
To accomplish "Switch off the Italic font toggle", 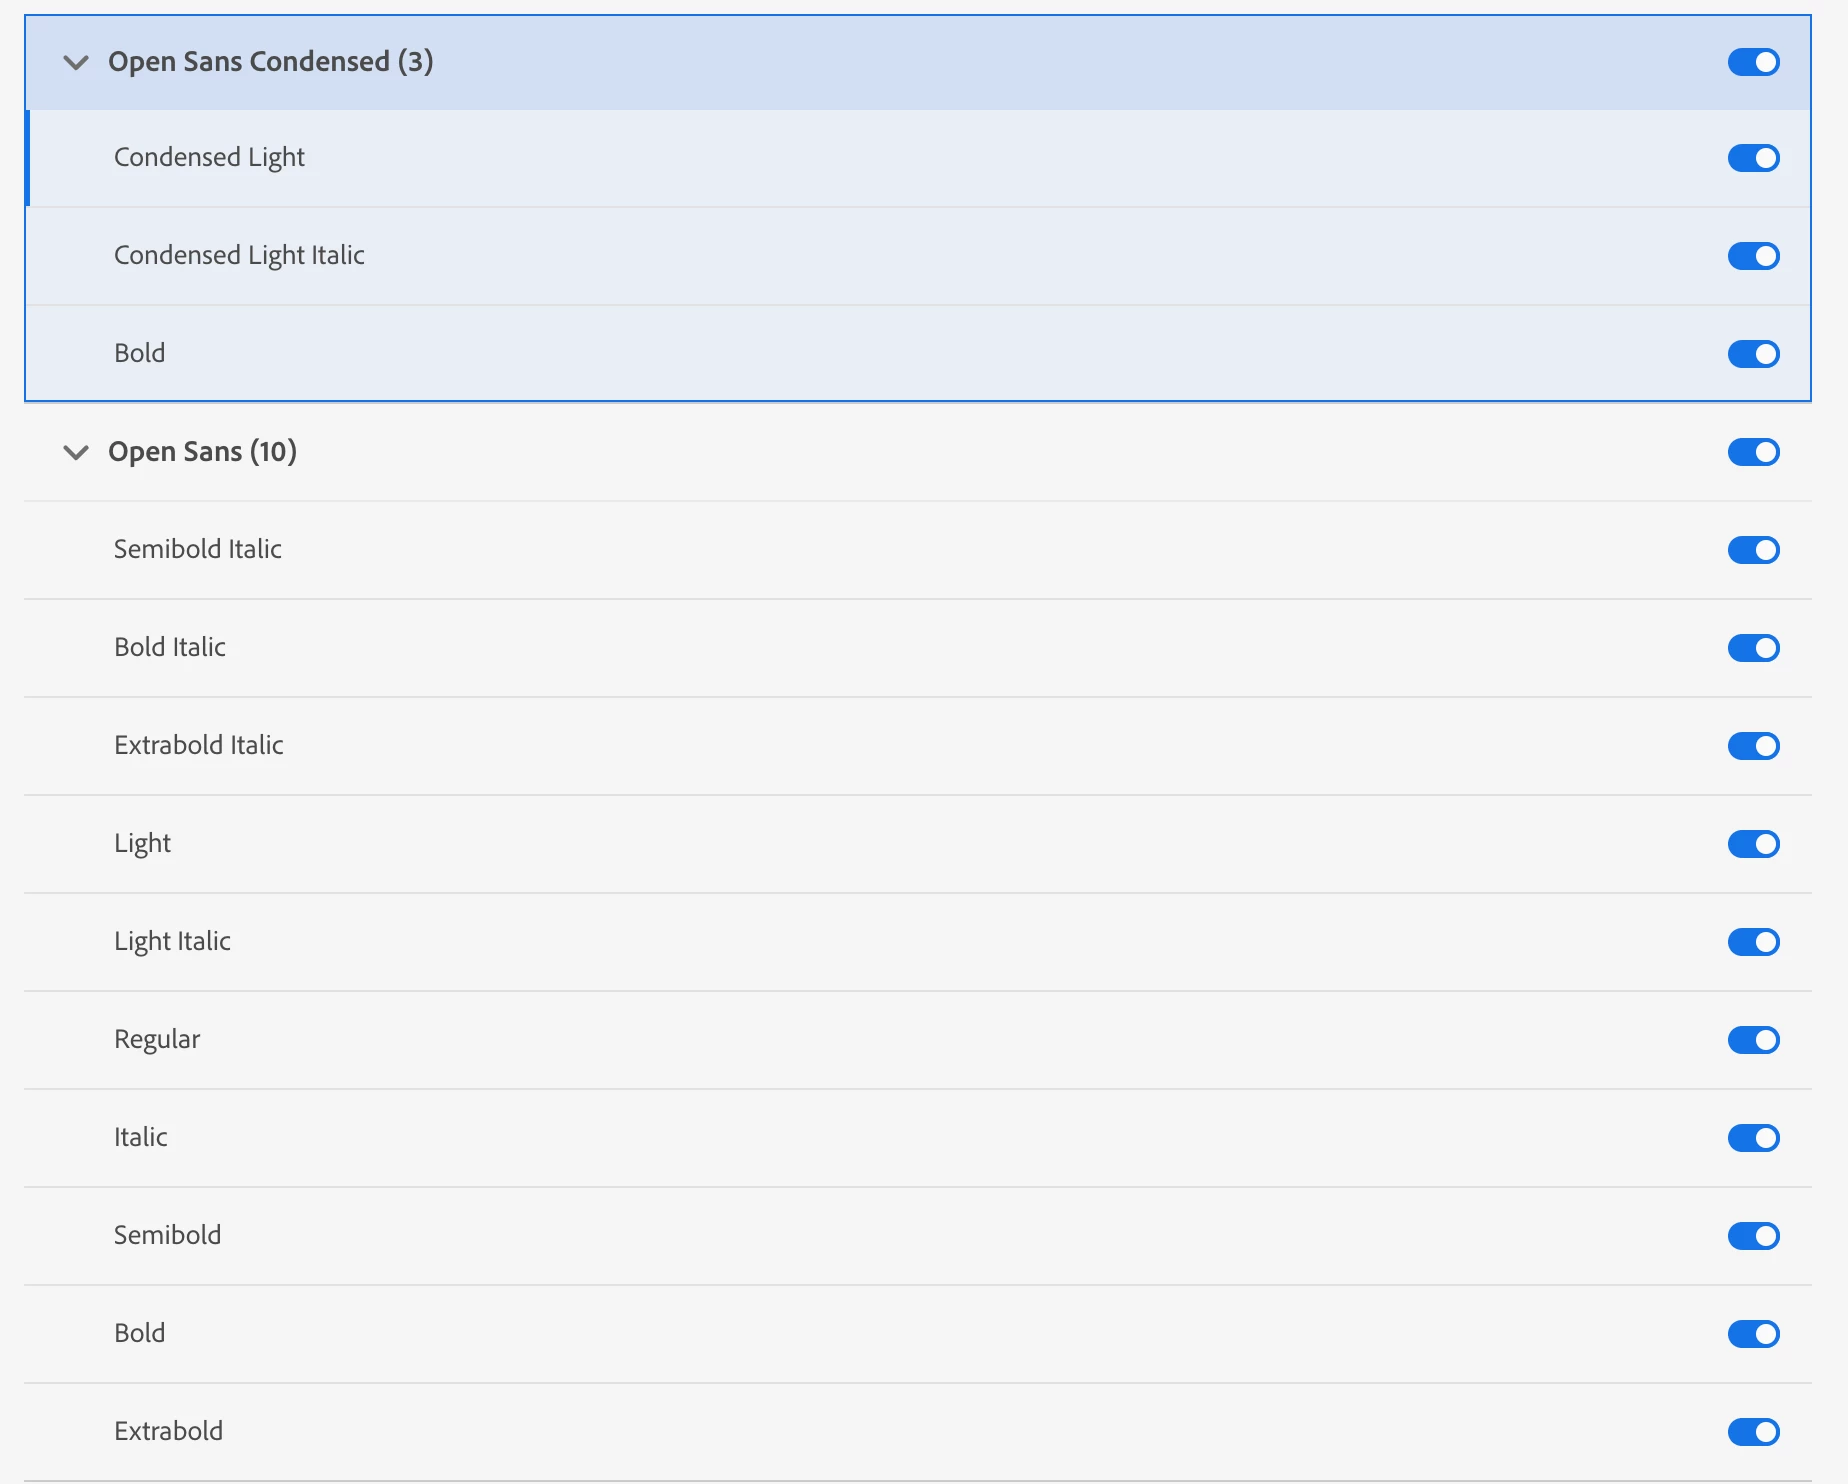I will pos(1753,1138).
